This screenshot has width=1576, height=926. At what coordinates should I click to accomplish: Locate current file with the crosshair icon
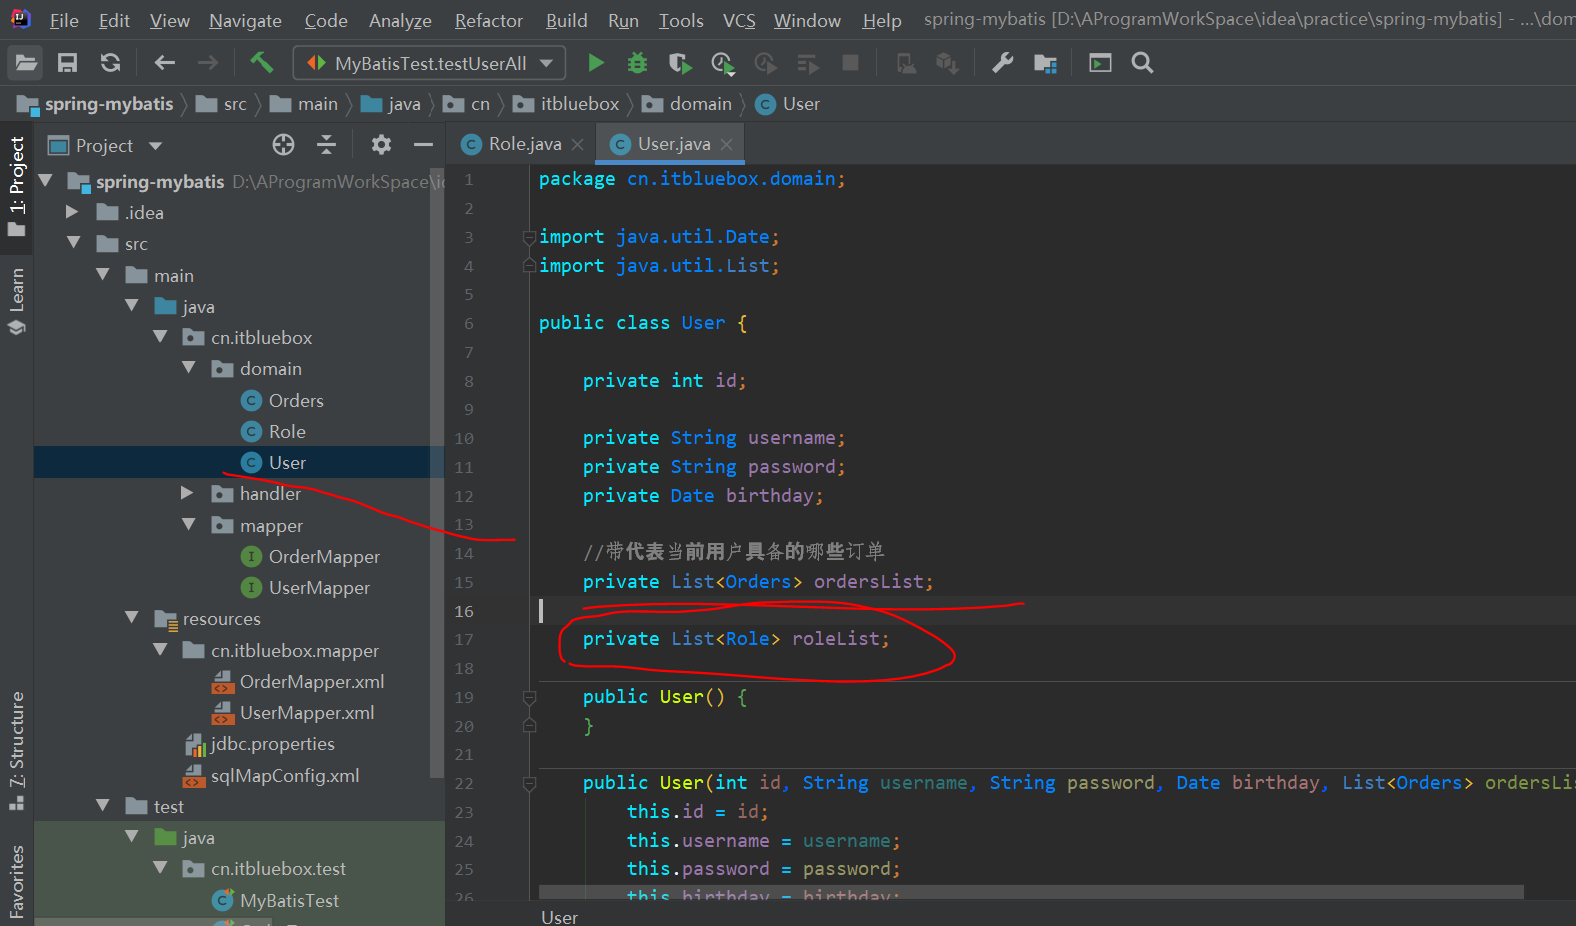pyautogui.click(x=284, y=145)
